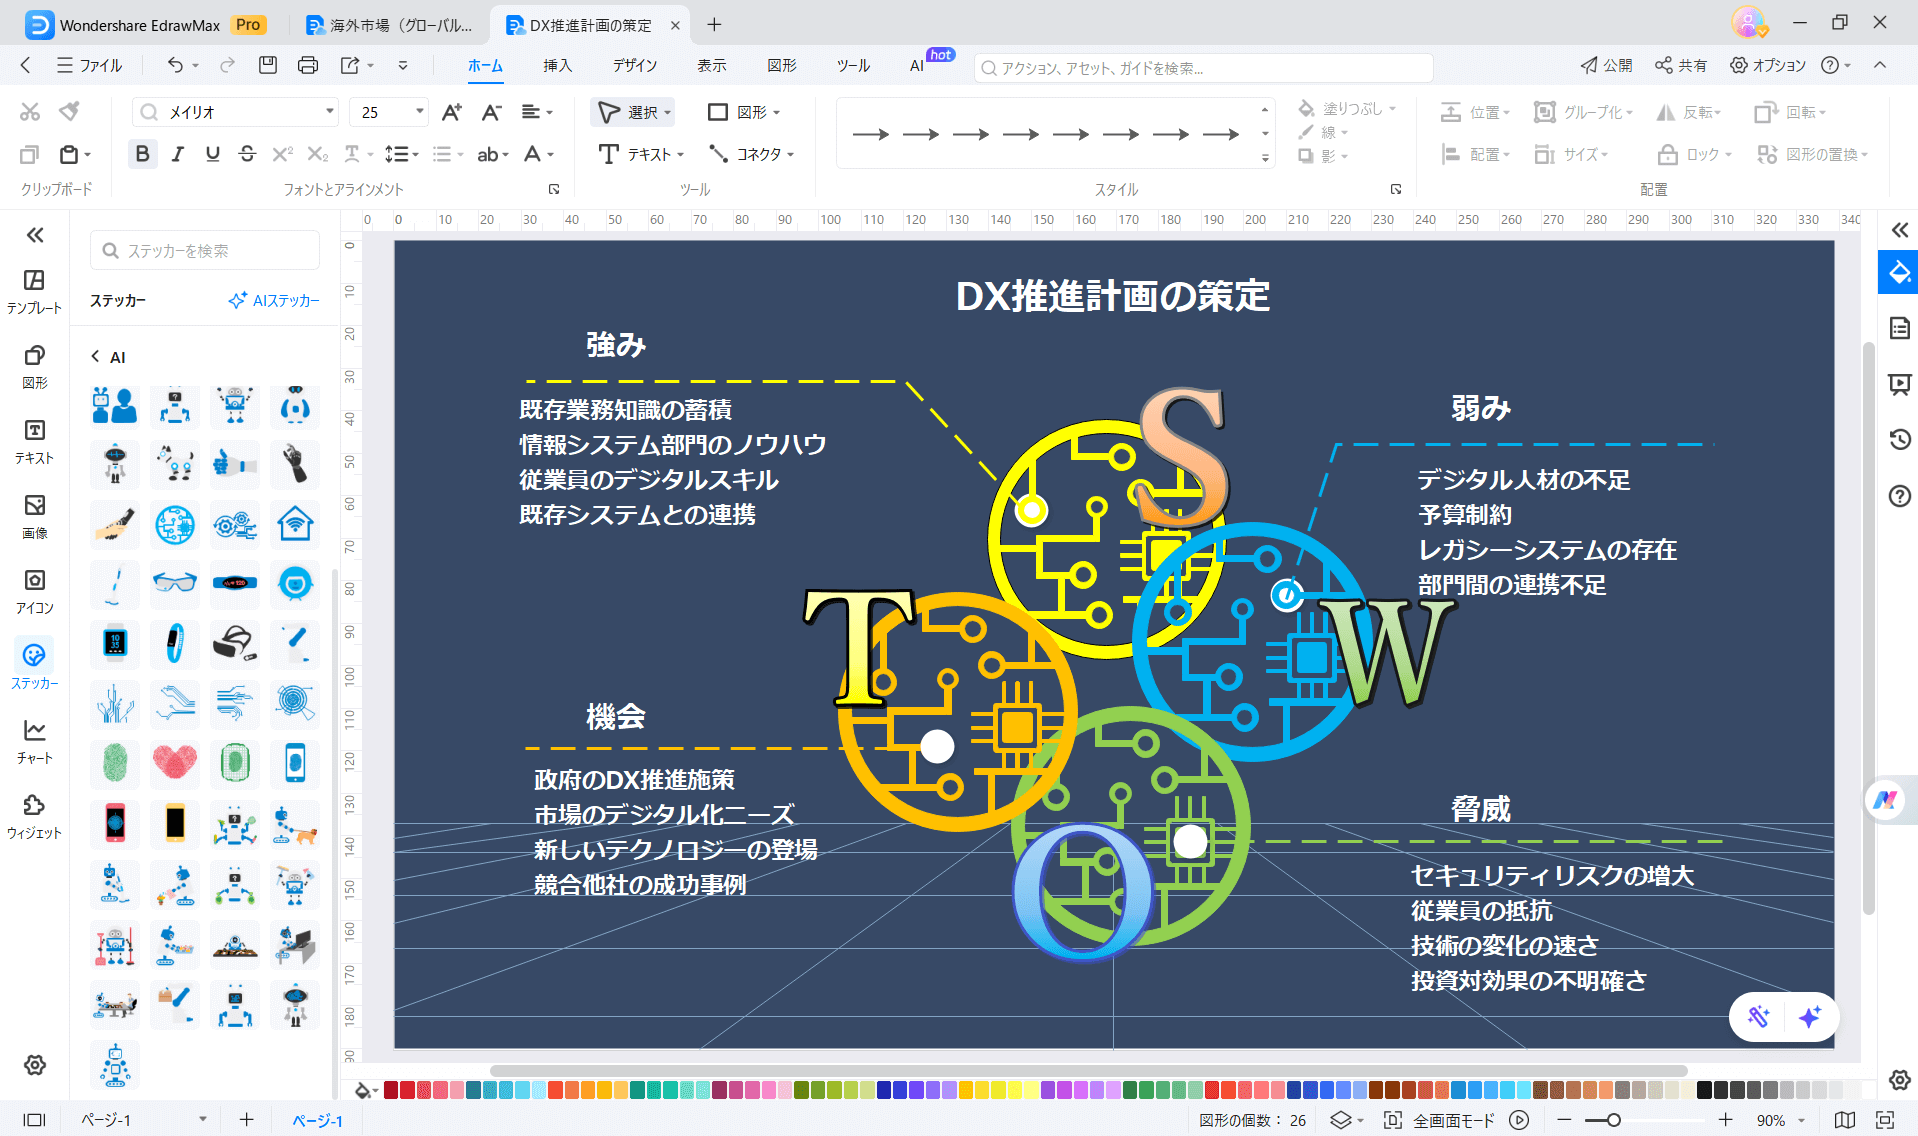Expand the 図形 dropdown in Home ribbon

coord(776,111)
